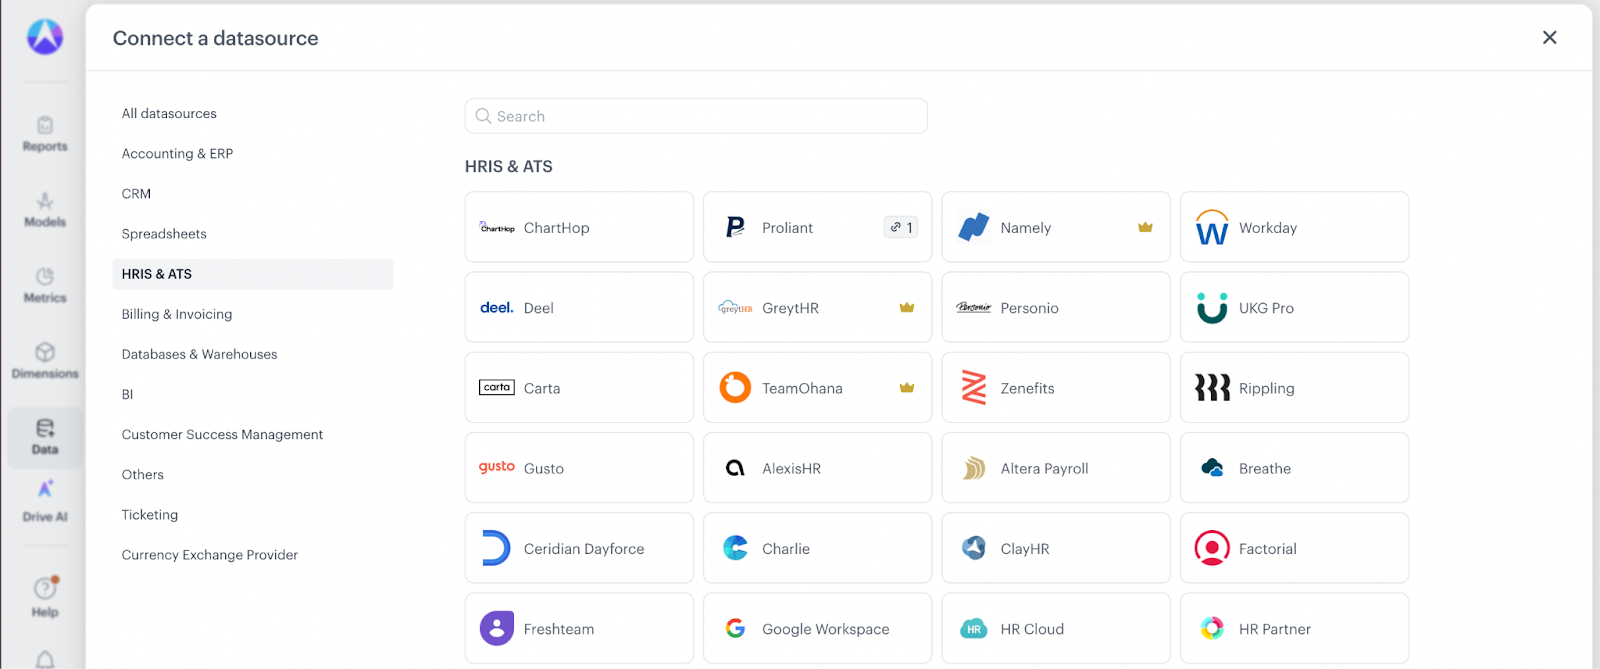Image resolution: width=1600 pixels, height=669 pixels.
Task: Close the Connect a datasource dialog
Action: point(1549,37)
